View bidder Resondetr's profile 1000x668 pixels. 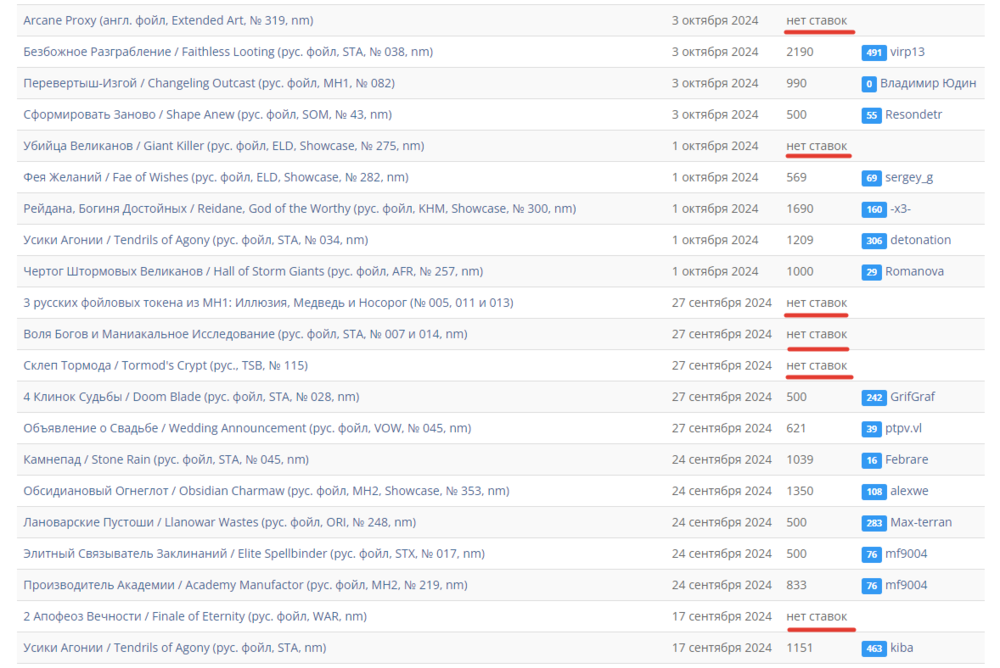click(913, 114)
